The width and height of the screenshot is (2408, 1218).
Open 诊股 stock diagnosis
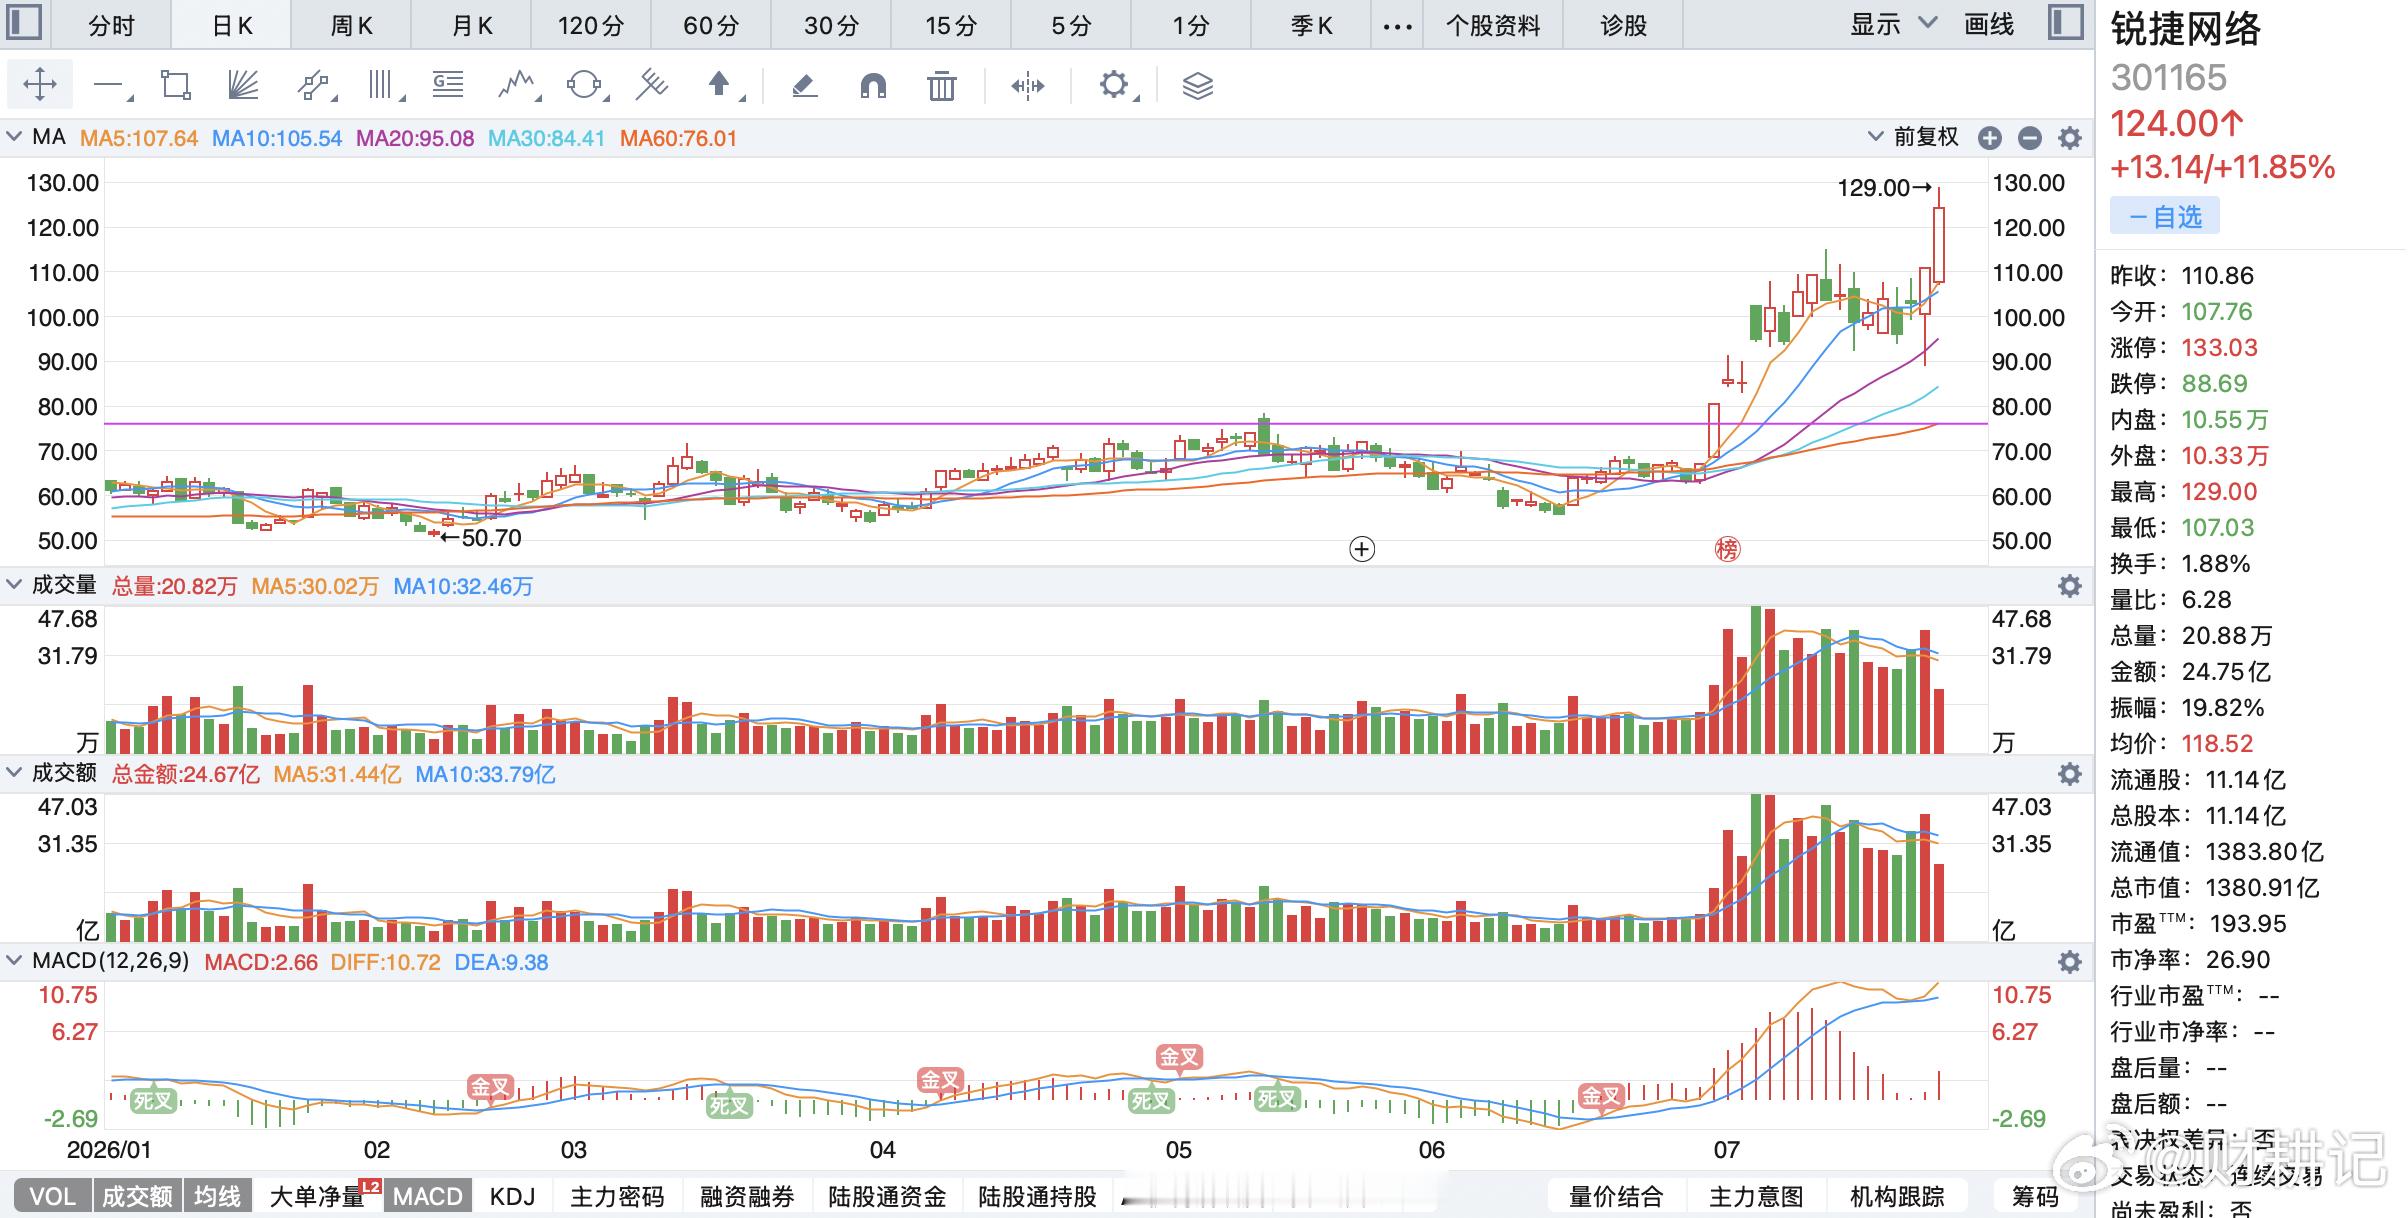tap(1624, 25)
